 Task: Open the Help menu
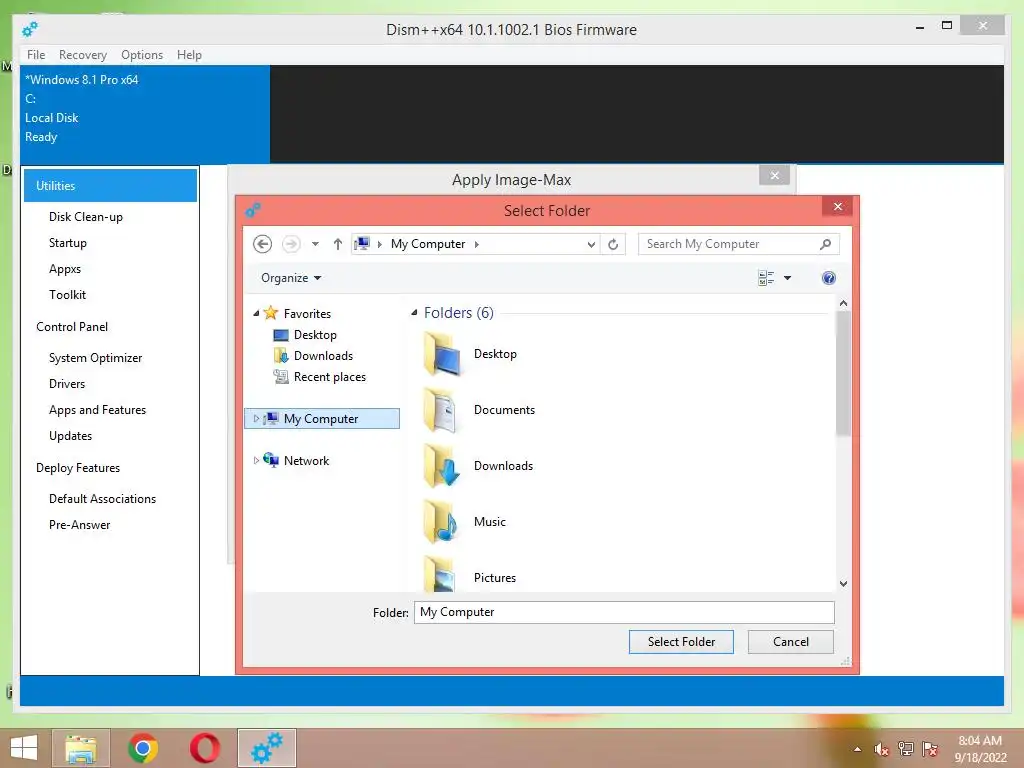(189, 55)
